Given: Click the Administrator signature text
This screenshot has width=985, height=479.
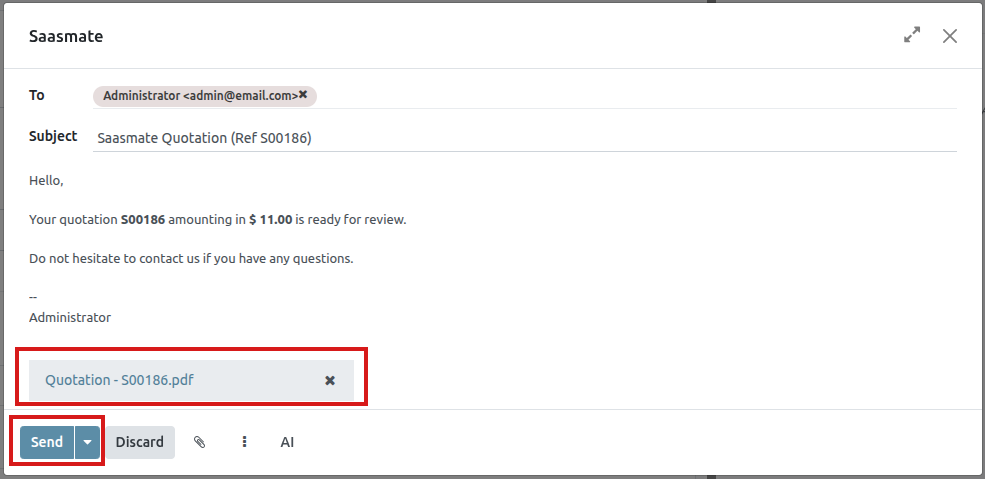Looking at the screenshot, I should point(70,317).
